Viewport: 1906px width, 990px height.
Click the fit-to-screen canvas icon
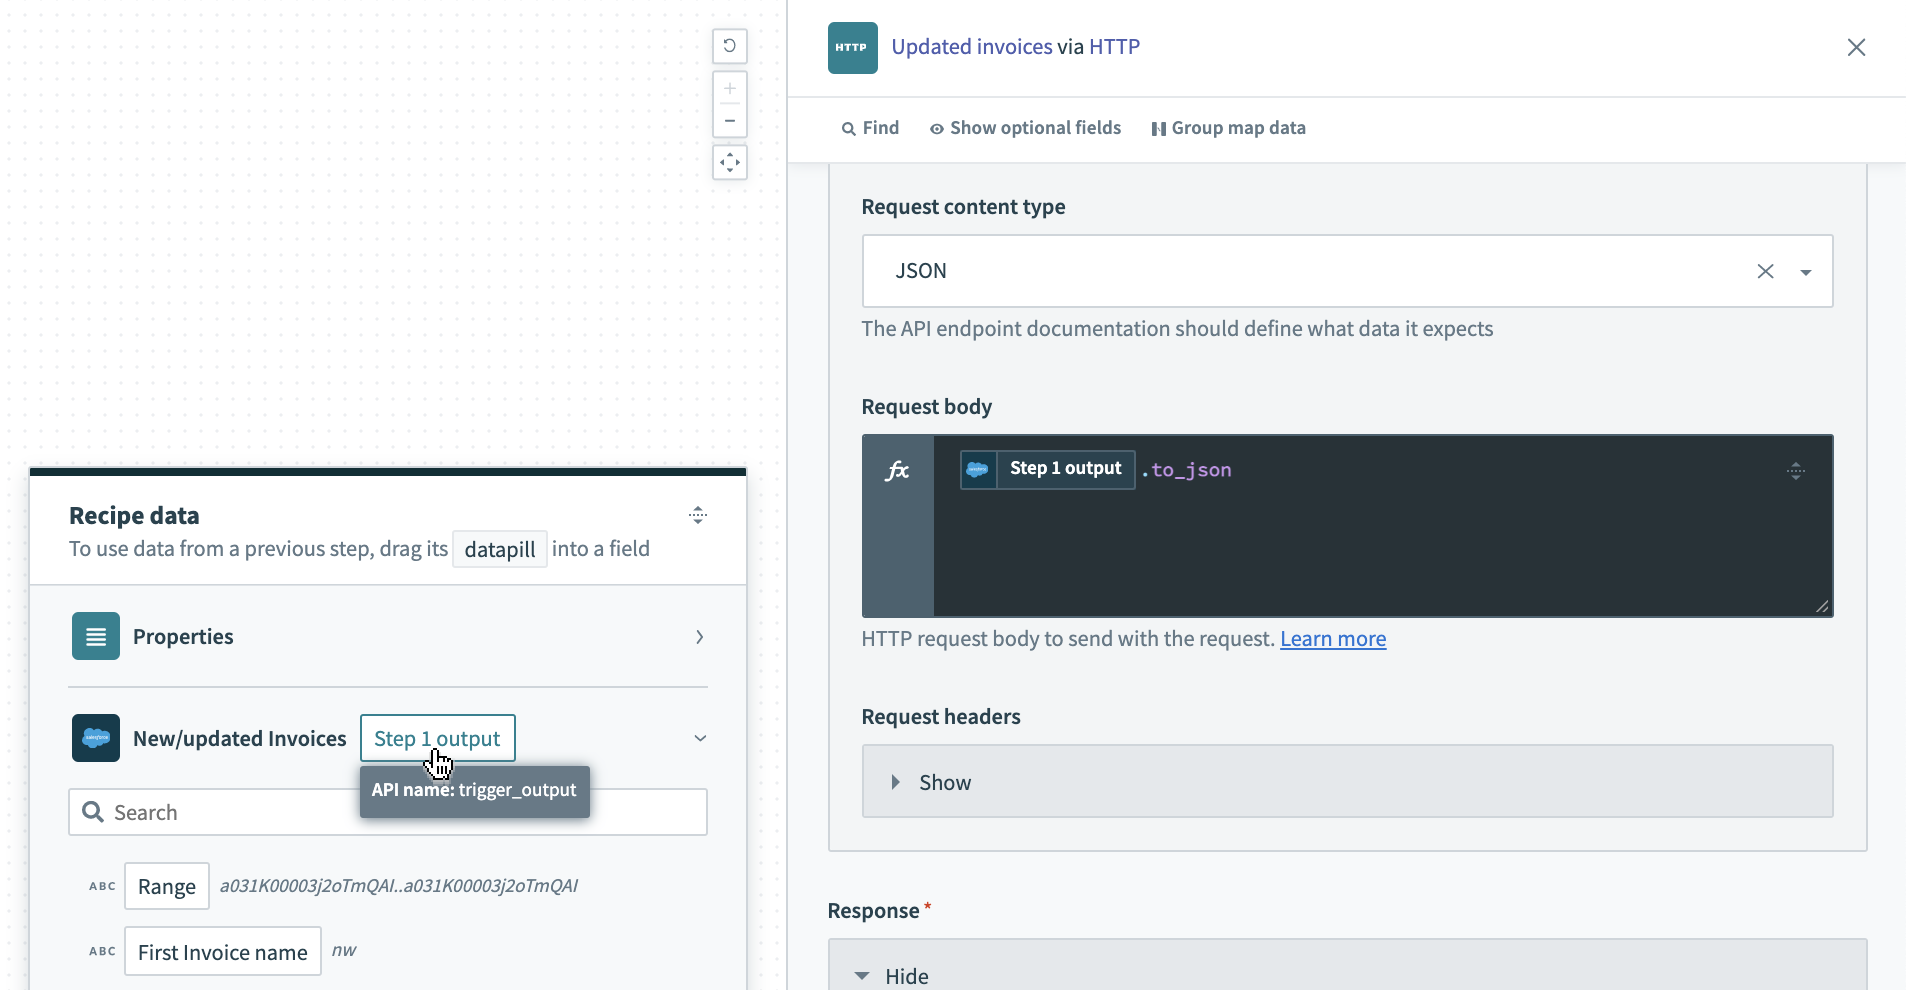tap(730, 162)
